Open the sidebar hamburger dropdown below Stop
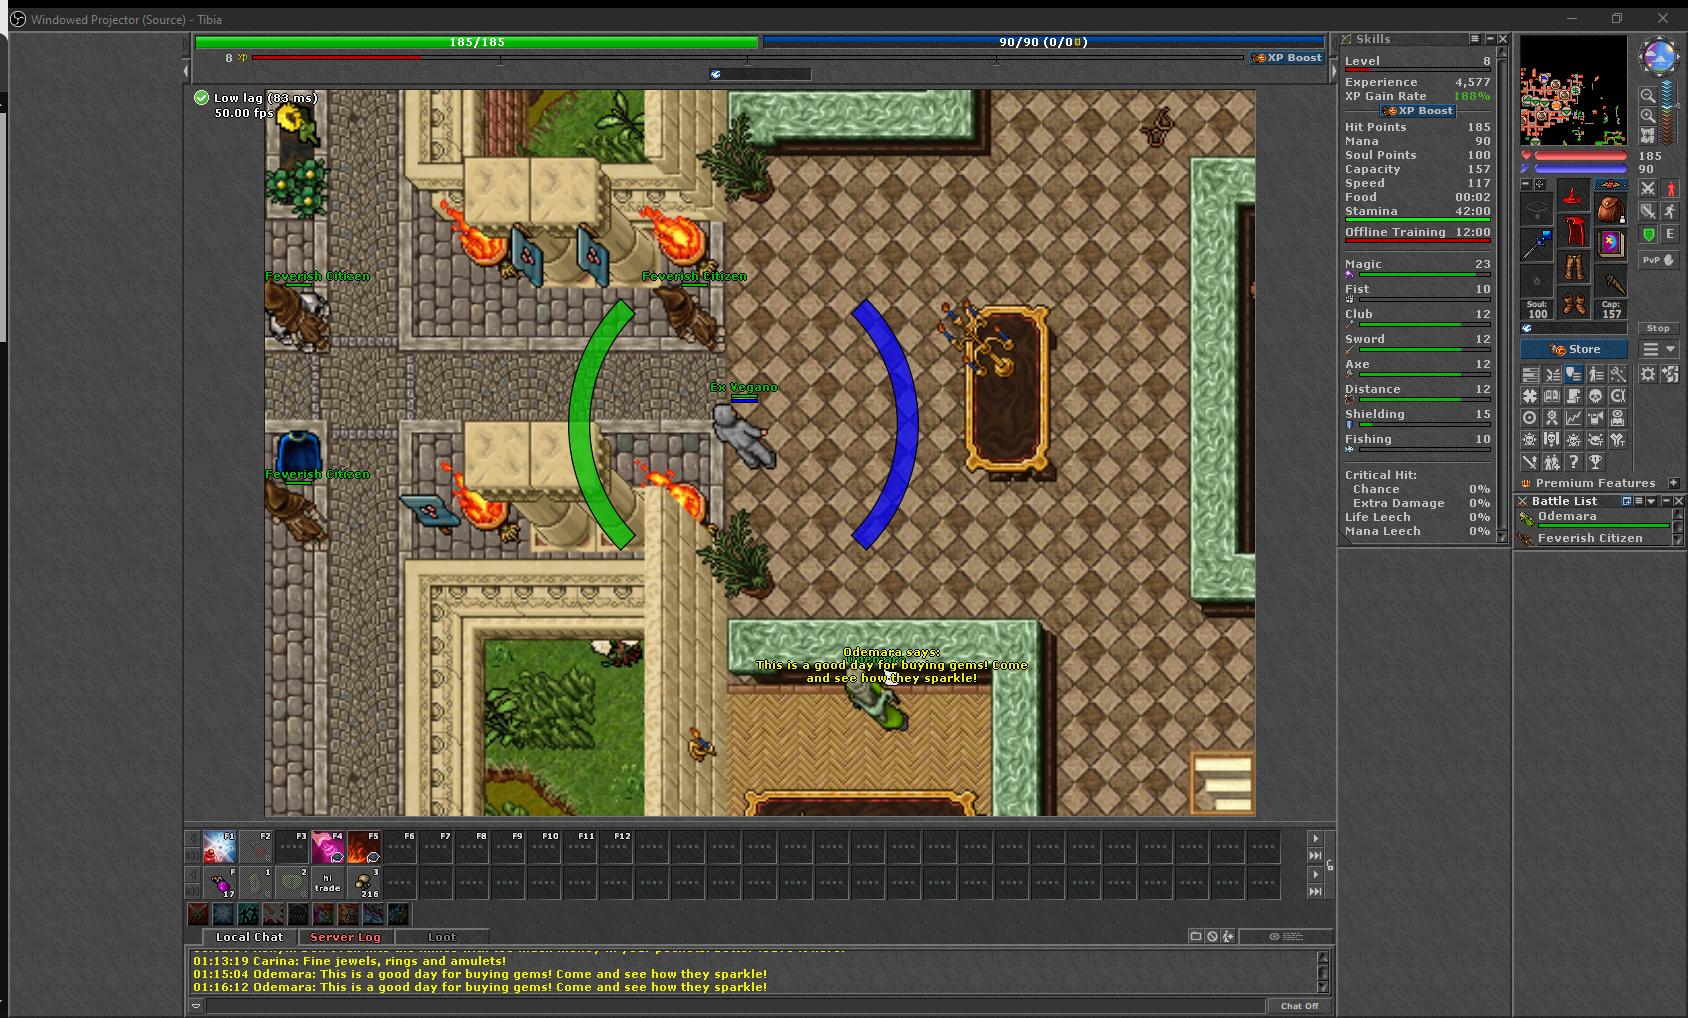Screen dimensions: 1688x1018 [1659, 349]
